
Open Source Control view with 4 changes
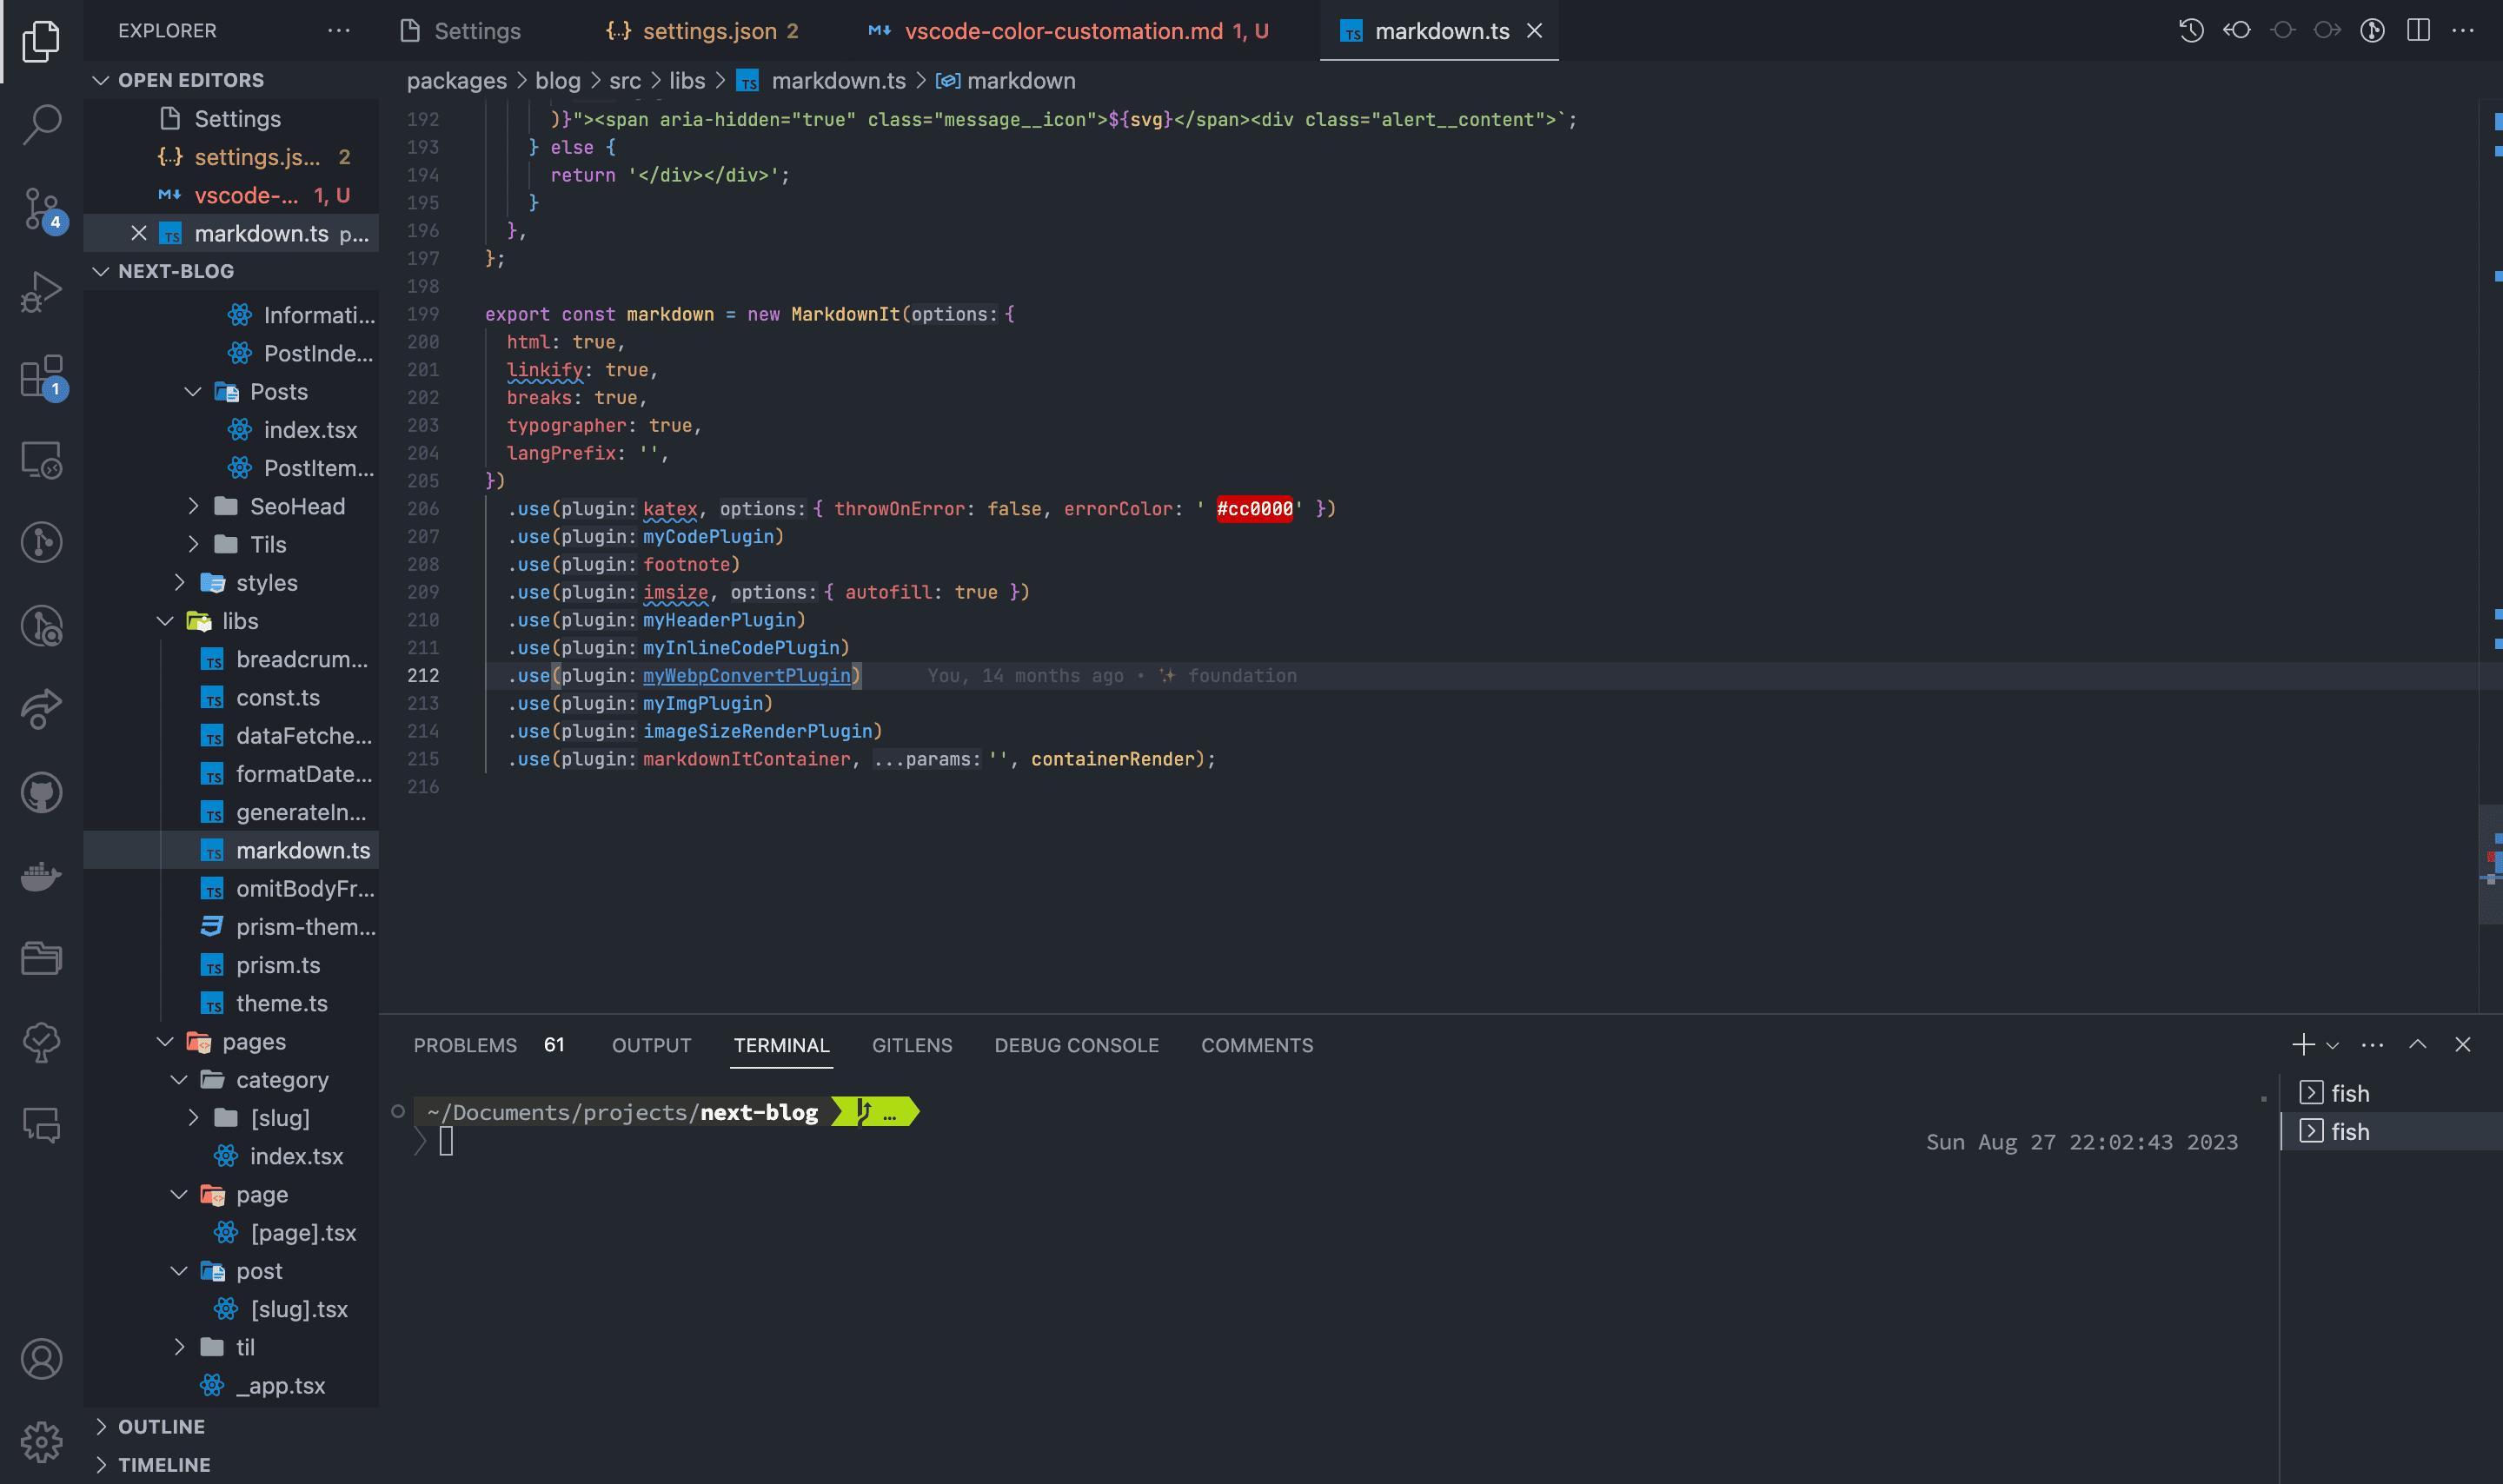[x=41, y=209]
